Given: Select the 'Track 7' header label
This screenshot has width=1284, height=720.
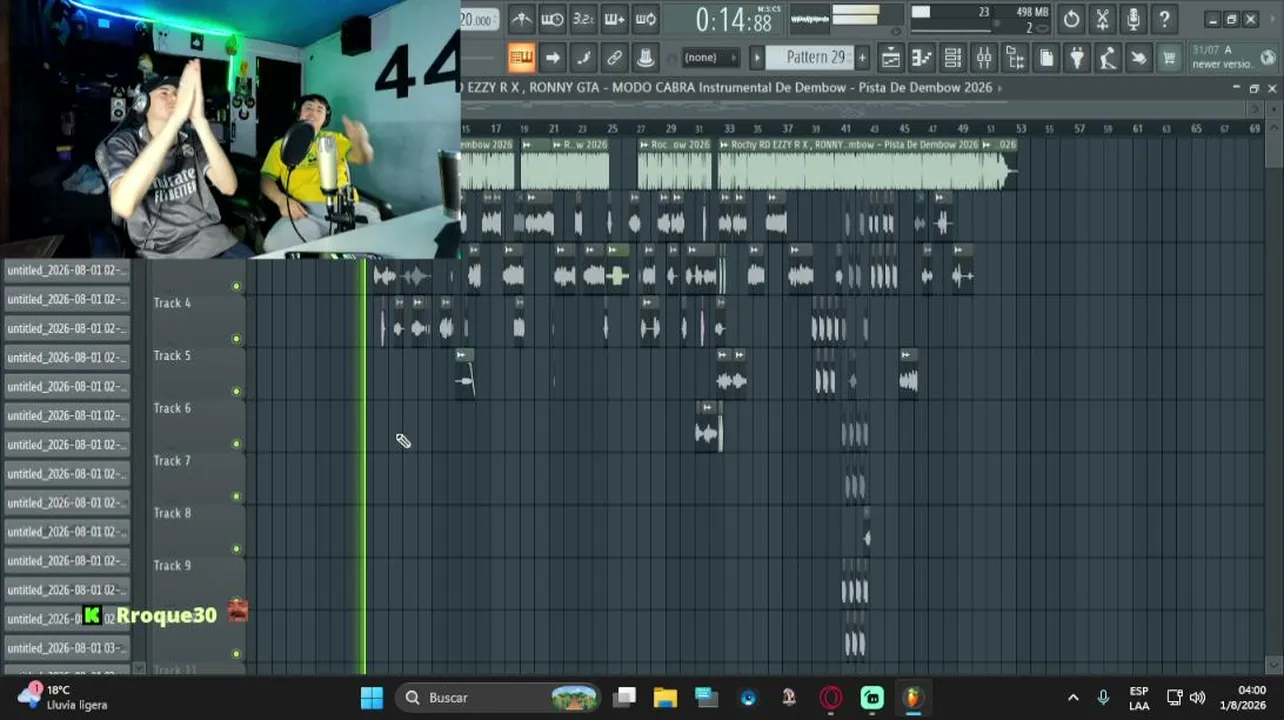Looking at the screenshot, I should click(x=172, y=461).
